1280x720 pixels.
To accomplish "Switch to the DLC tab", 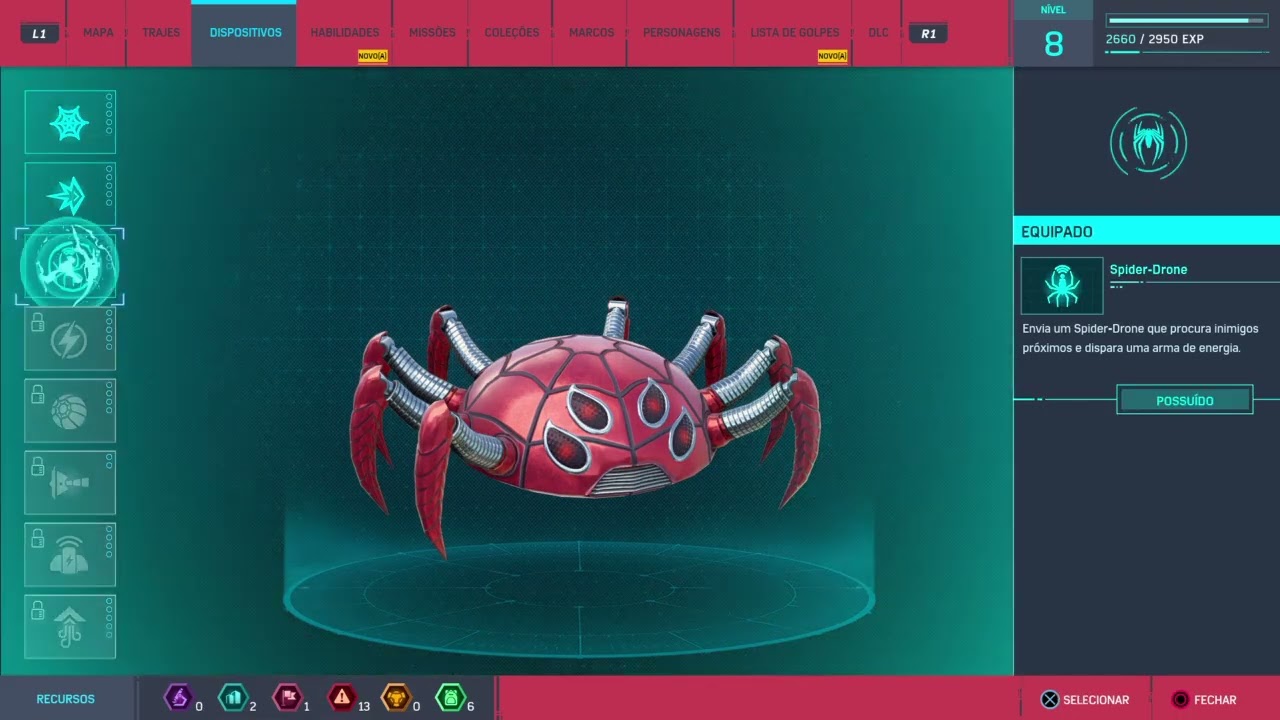I will [878, 33].
